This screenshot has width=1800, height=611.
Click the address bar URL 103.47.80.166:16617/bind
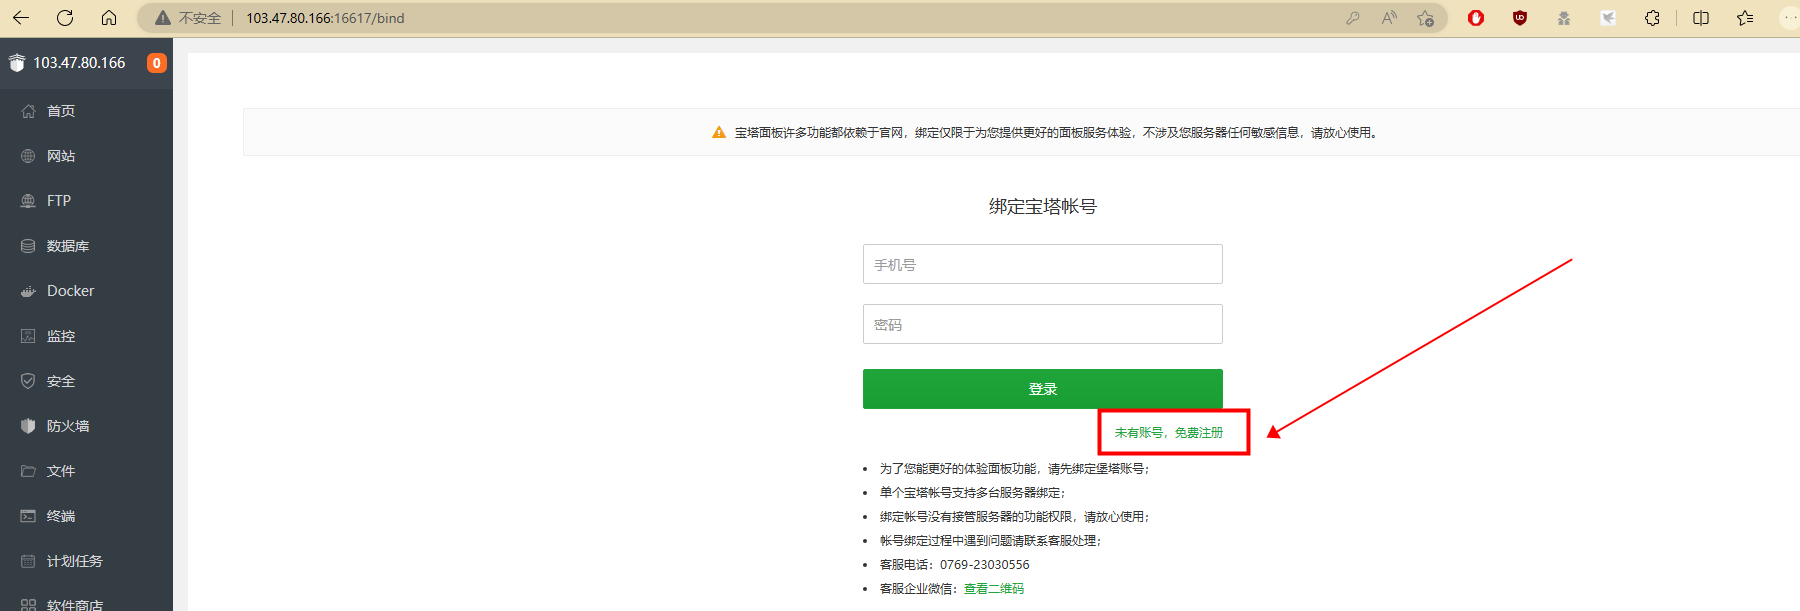coord(325,18)
